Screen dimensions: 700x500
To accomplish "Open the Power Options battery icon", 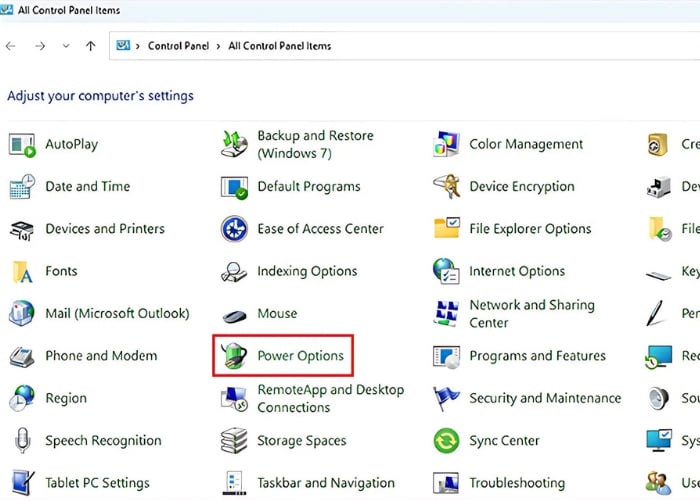I will click(x=234, y=356).
